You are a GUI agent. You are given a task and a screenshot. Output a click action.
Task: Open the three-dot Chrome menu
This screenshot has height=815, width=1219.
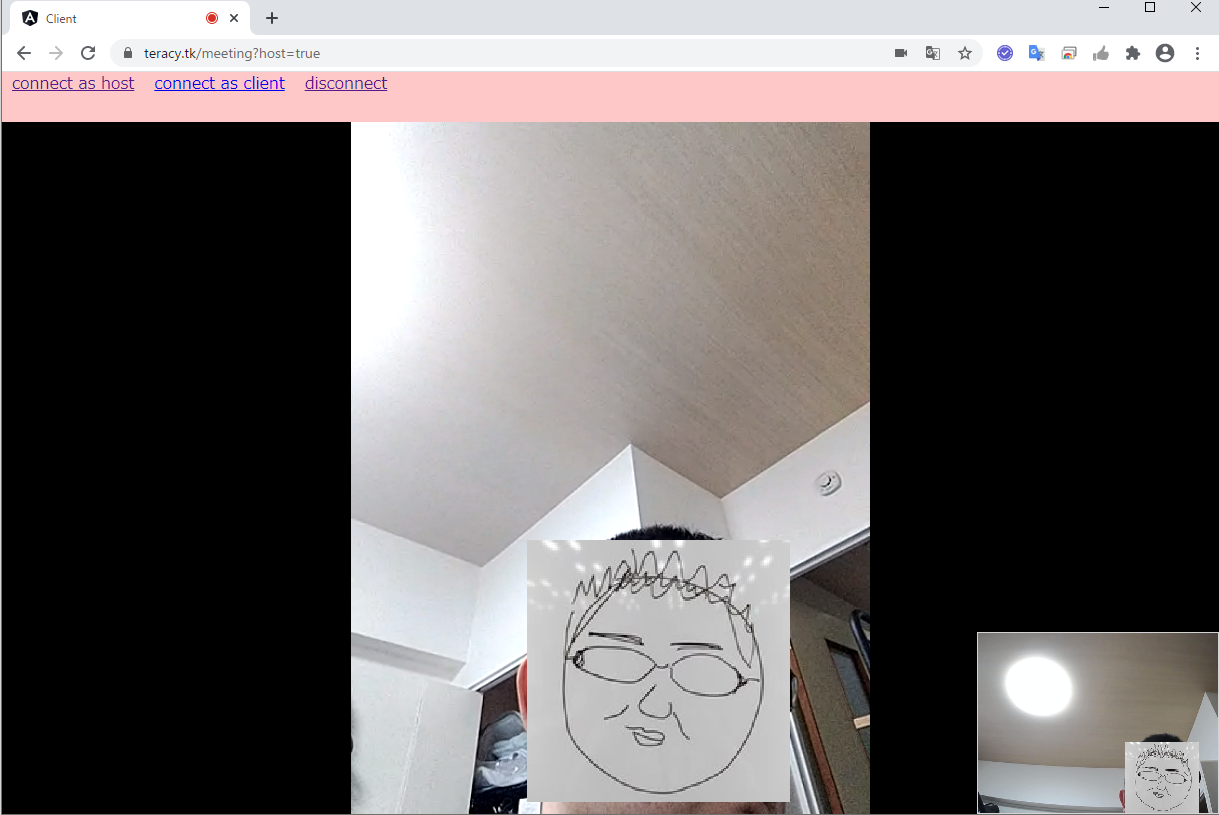[1198, 52]
